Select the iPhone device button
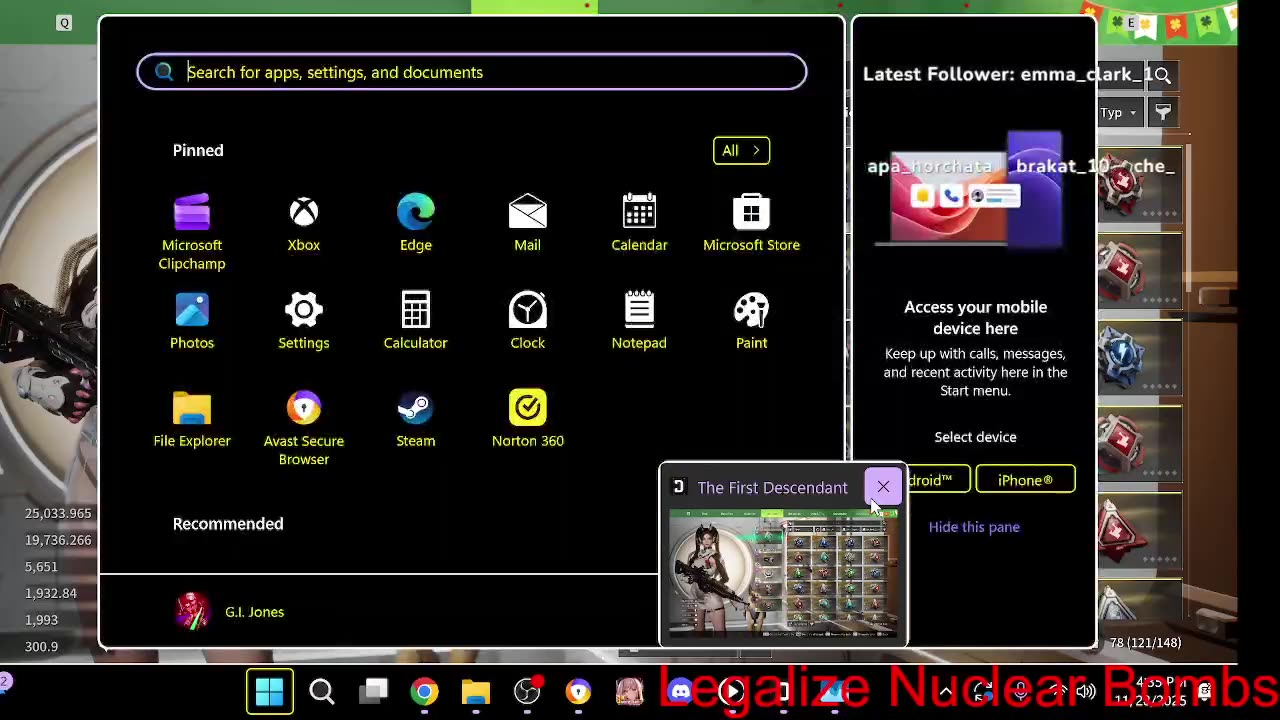Viewport: 1280px width, 720px height. click(x=1025, y=480)
